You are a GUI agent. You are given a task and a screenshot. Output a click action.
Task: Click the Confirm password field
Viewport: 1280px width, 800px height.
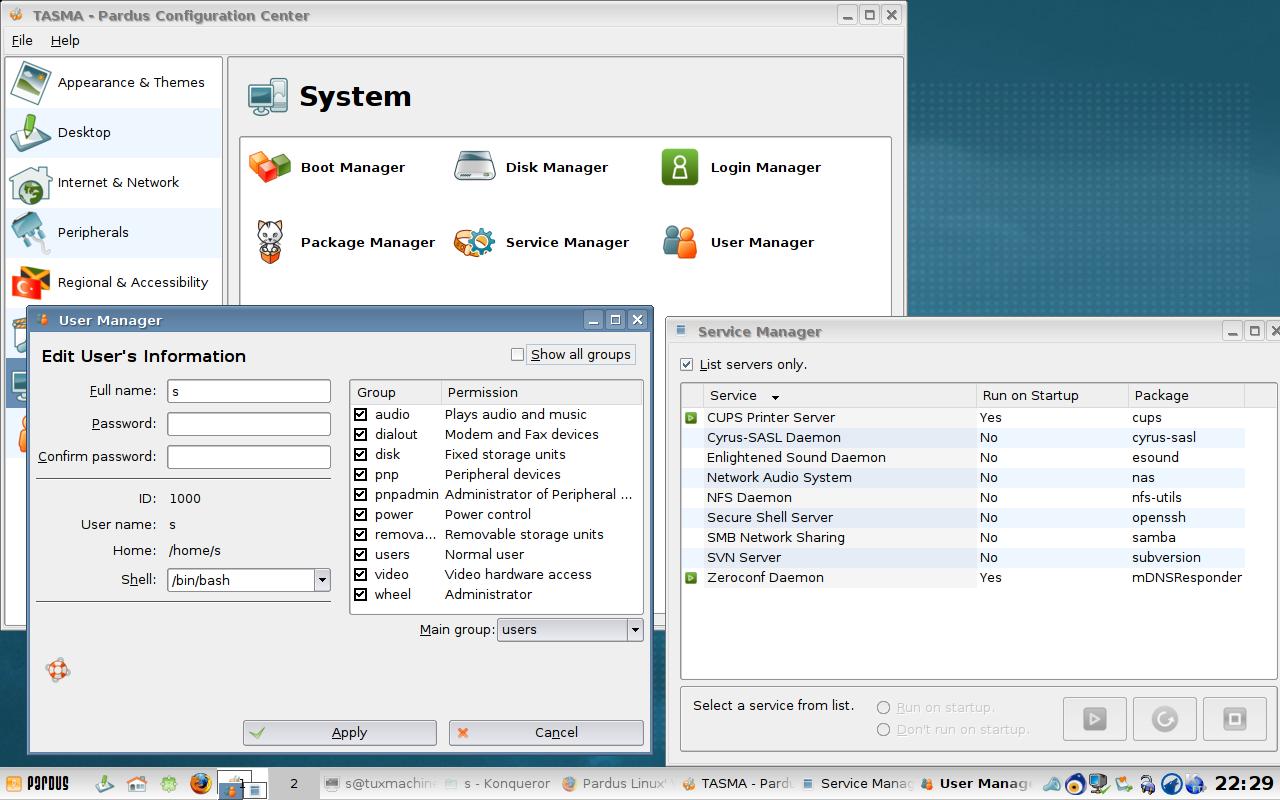pyautogui.click(x=249, y=457)
